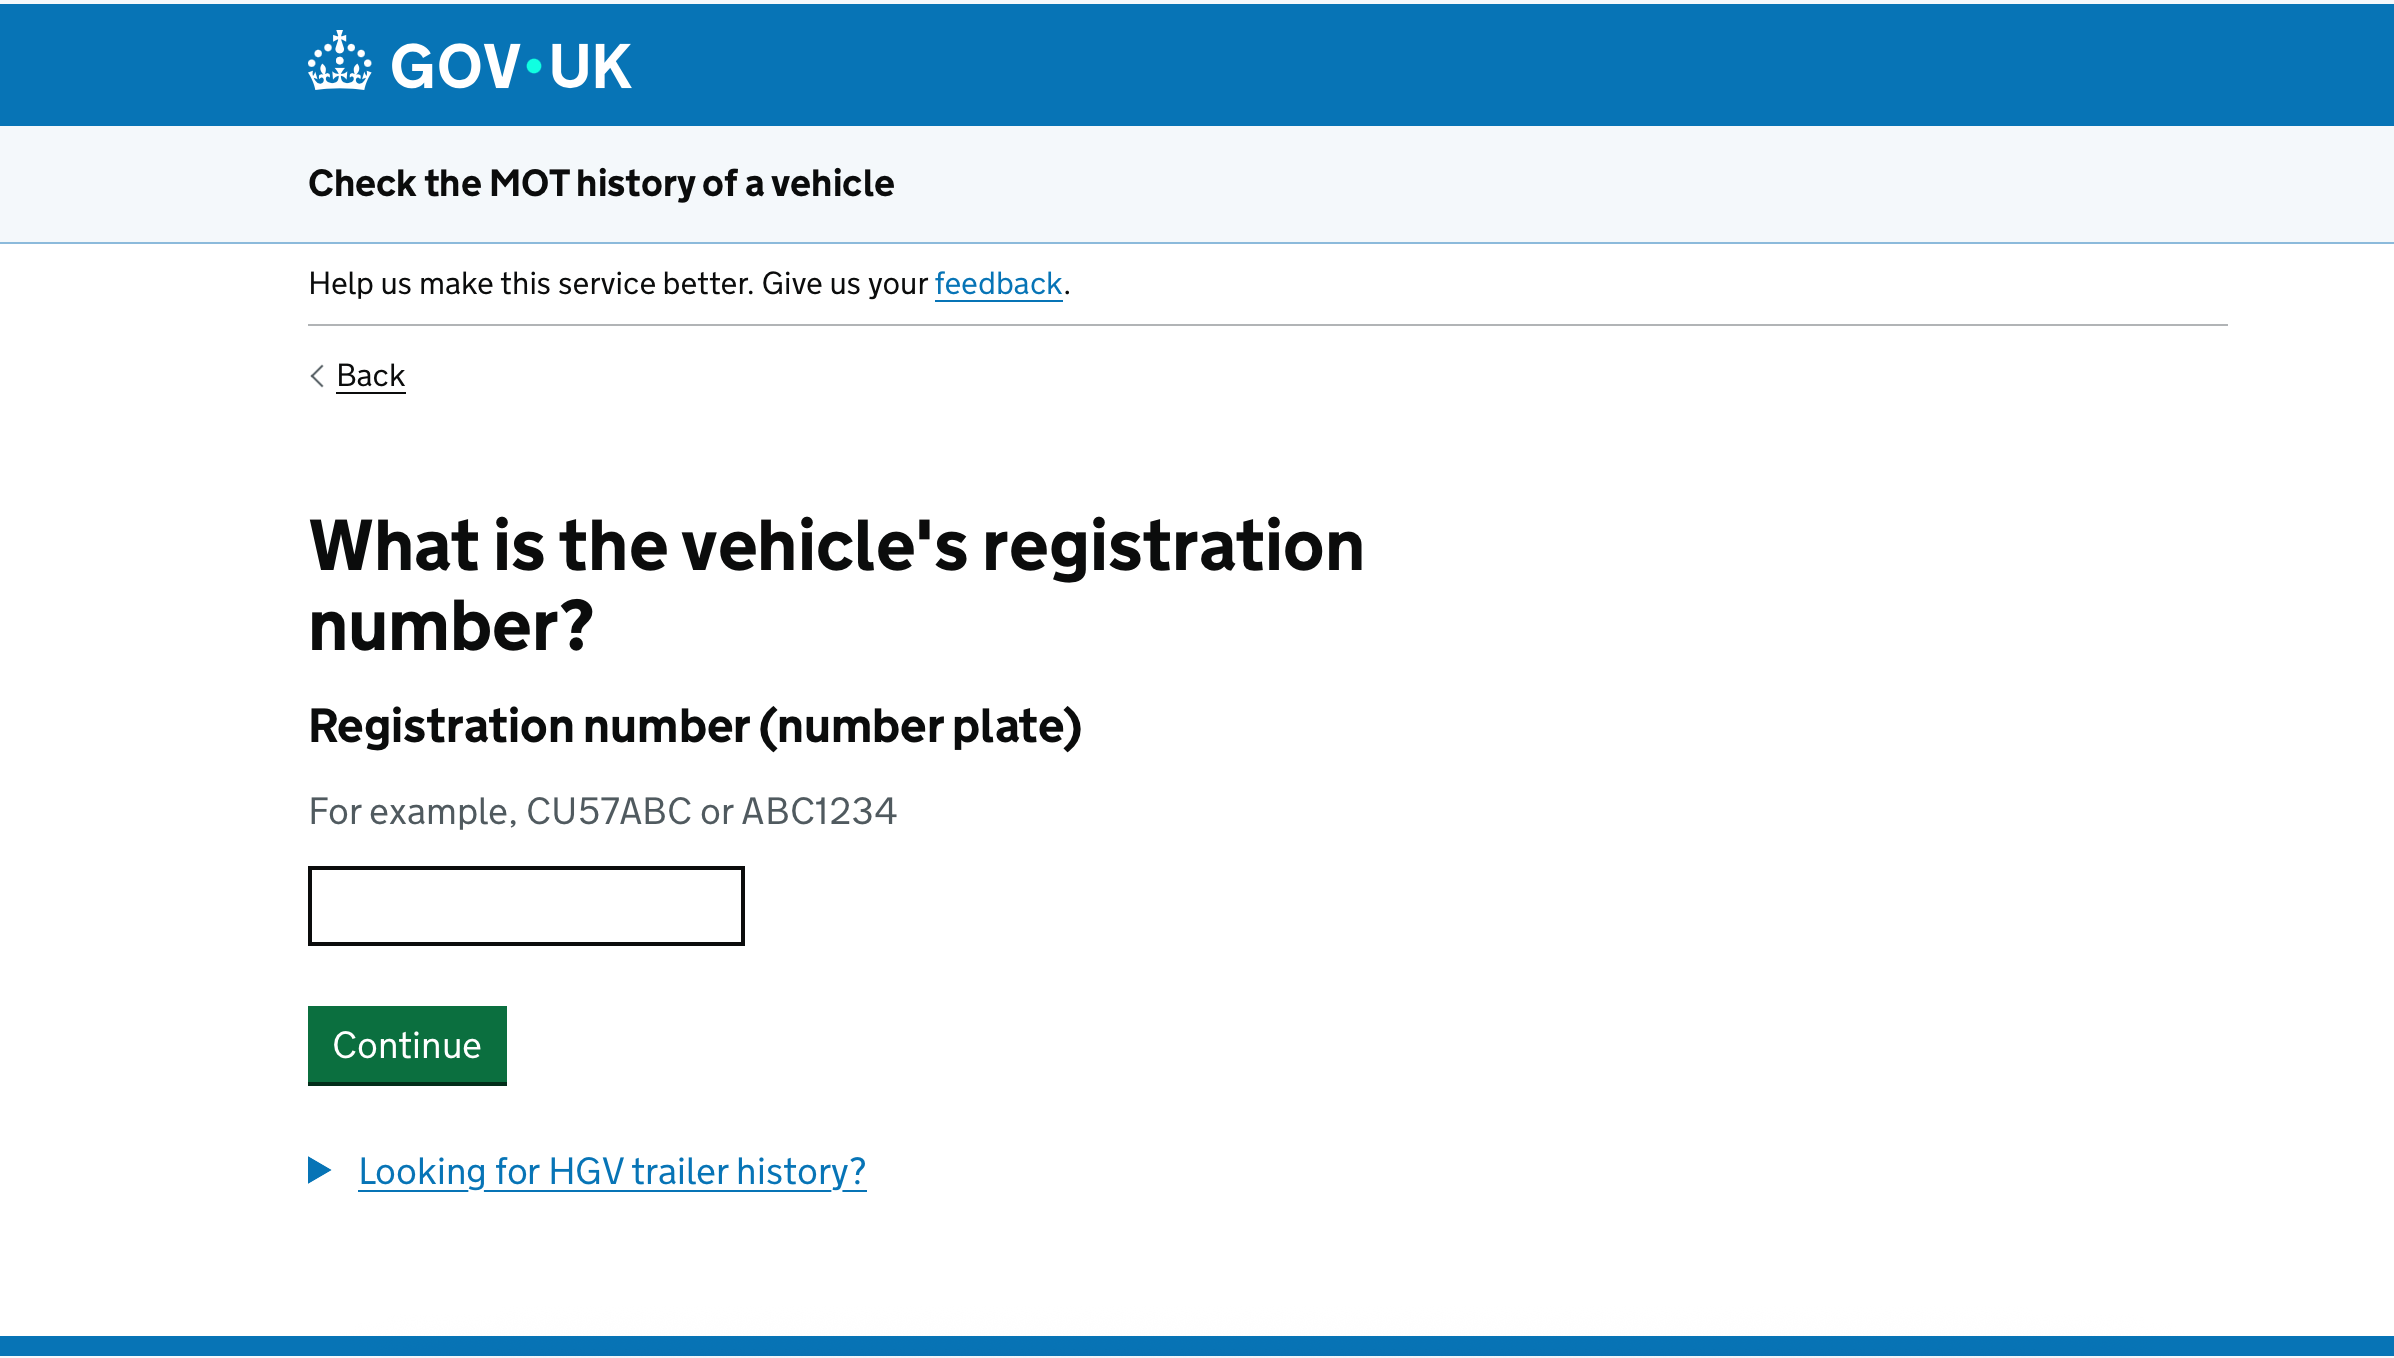Screen dimensions: 2394x1358
Task: Click the example plate 'ABC1234' text
Action: [x=819, y=811]
